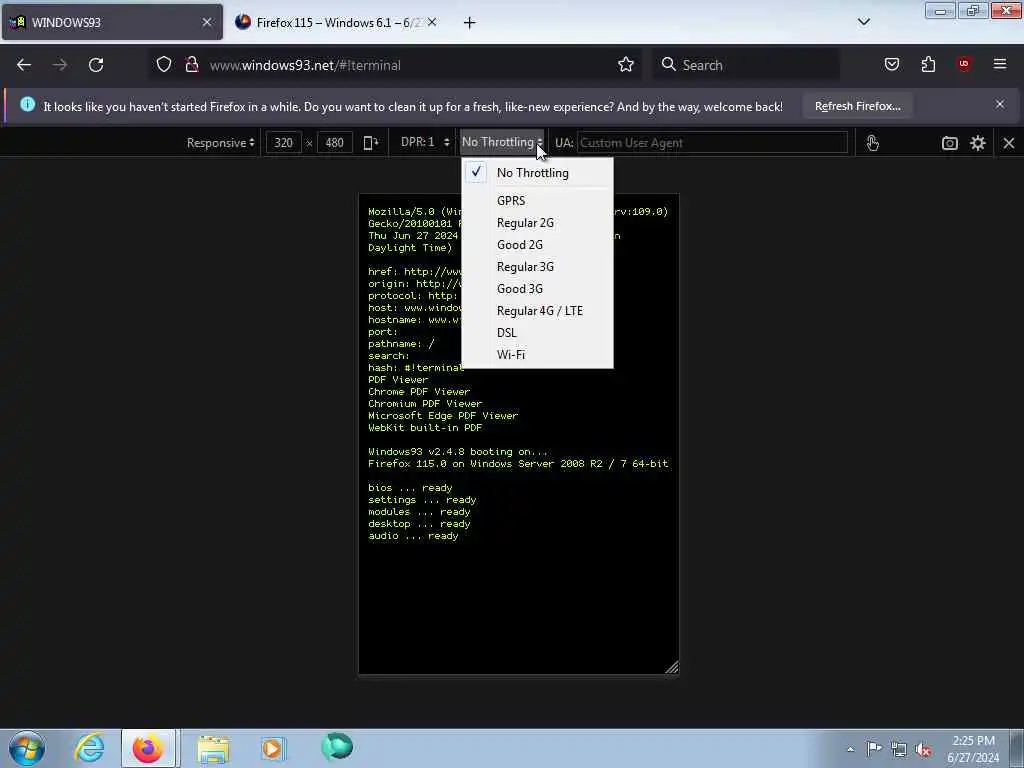Reload the page with the refresh icon
Screen dimensions: 1024x768
pos(96,65)
